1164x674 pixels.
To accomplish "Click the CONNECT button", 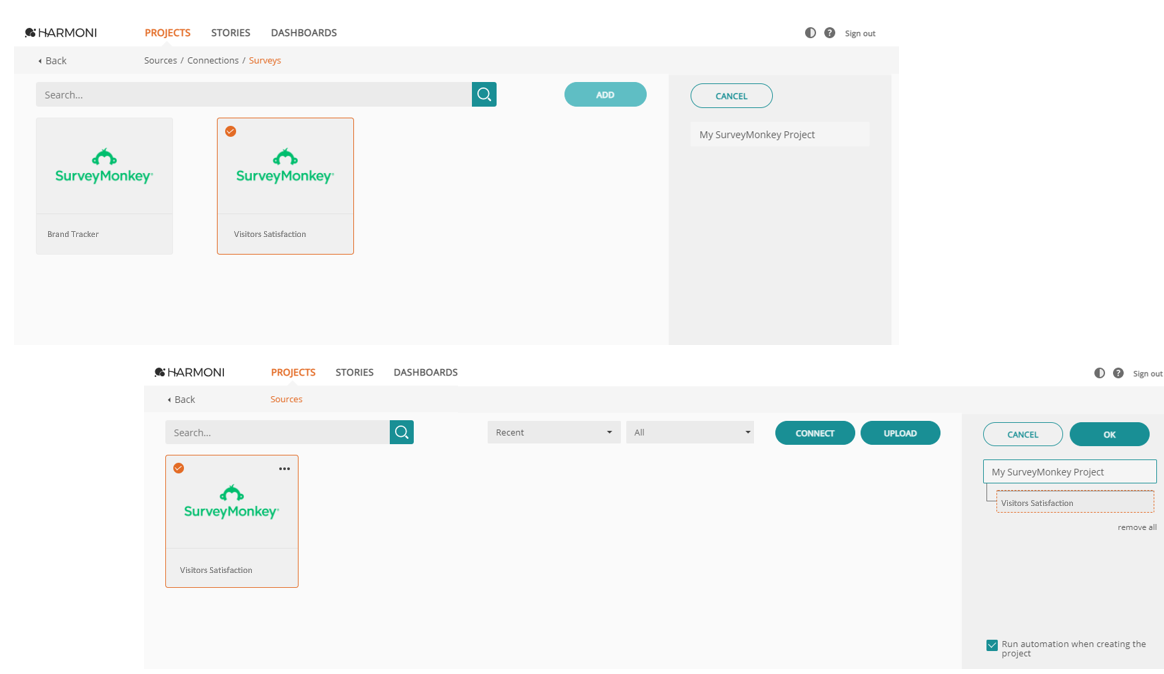I will tap(815, 433).
